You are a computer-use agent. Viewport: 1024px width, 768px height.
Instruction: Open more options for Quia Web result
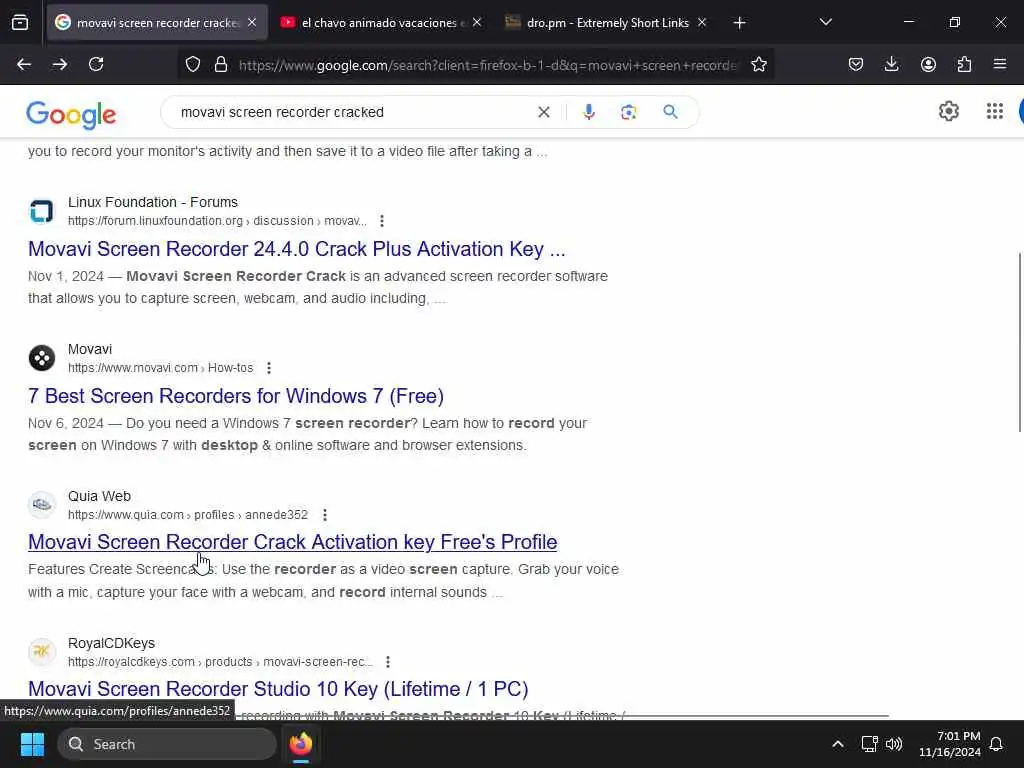point(325,515)
